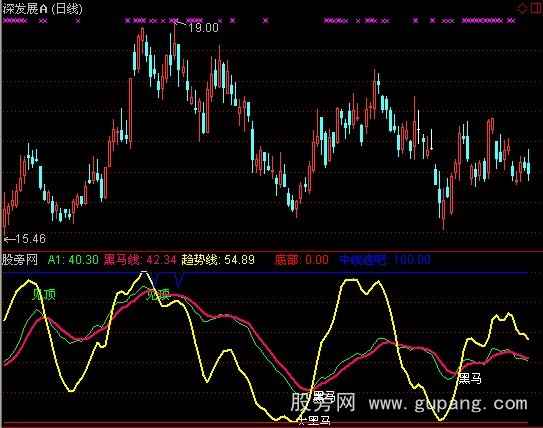Select the chart title 深发展A (日线)
The width and height of the screenshot is (543, 428).
(43, 9)
